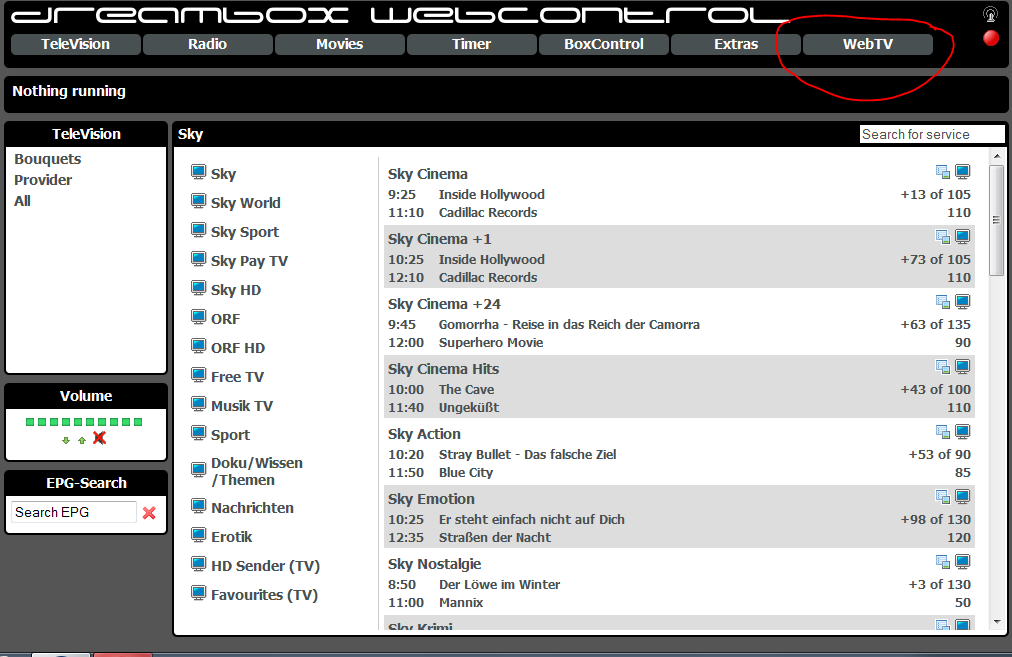Click the TV icon beside Erotik bouquet
Image resolution: width=1012 pixels, height=657 pixels.
198,535
